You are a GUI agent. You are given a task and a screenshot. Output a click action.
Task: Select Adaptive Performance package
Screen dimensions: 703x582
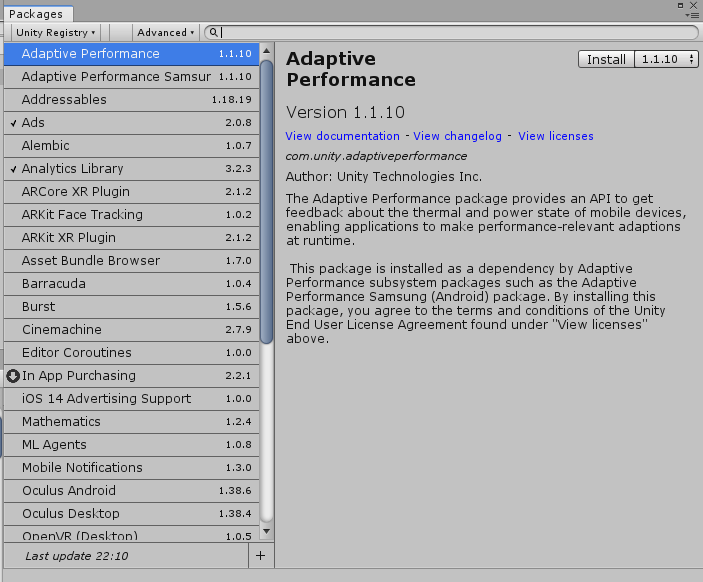tap(131, 54)
